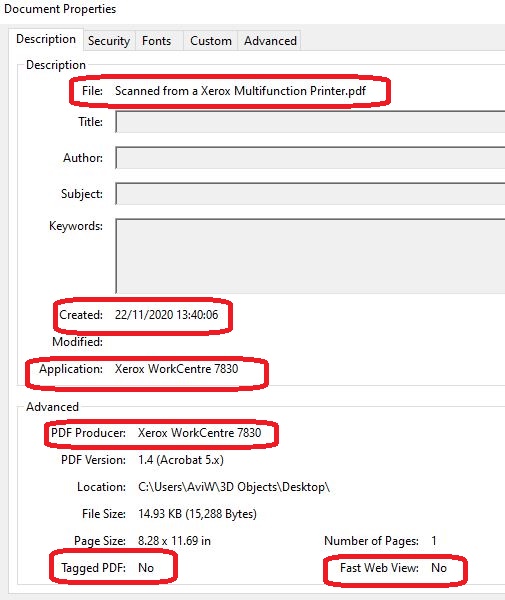Click into the Author input field
This screenshot has height=600, width=505.
click(x=310, y=158)
